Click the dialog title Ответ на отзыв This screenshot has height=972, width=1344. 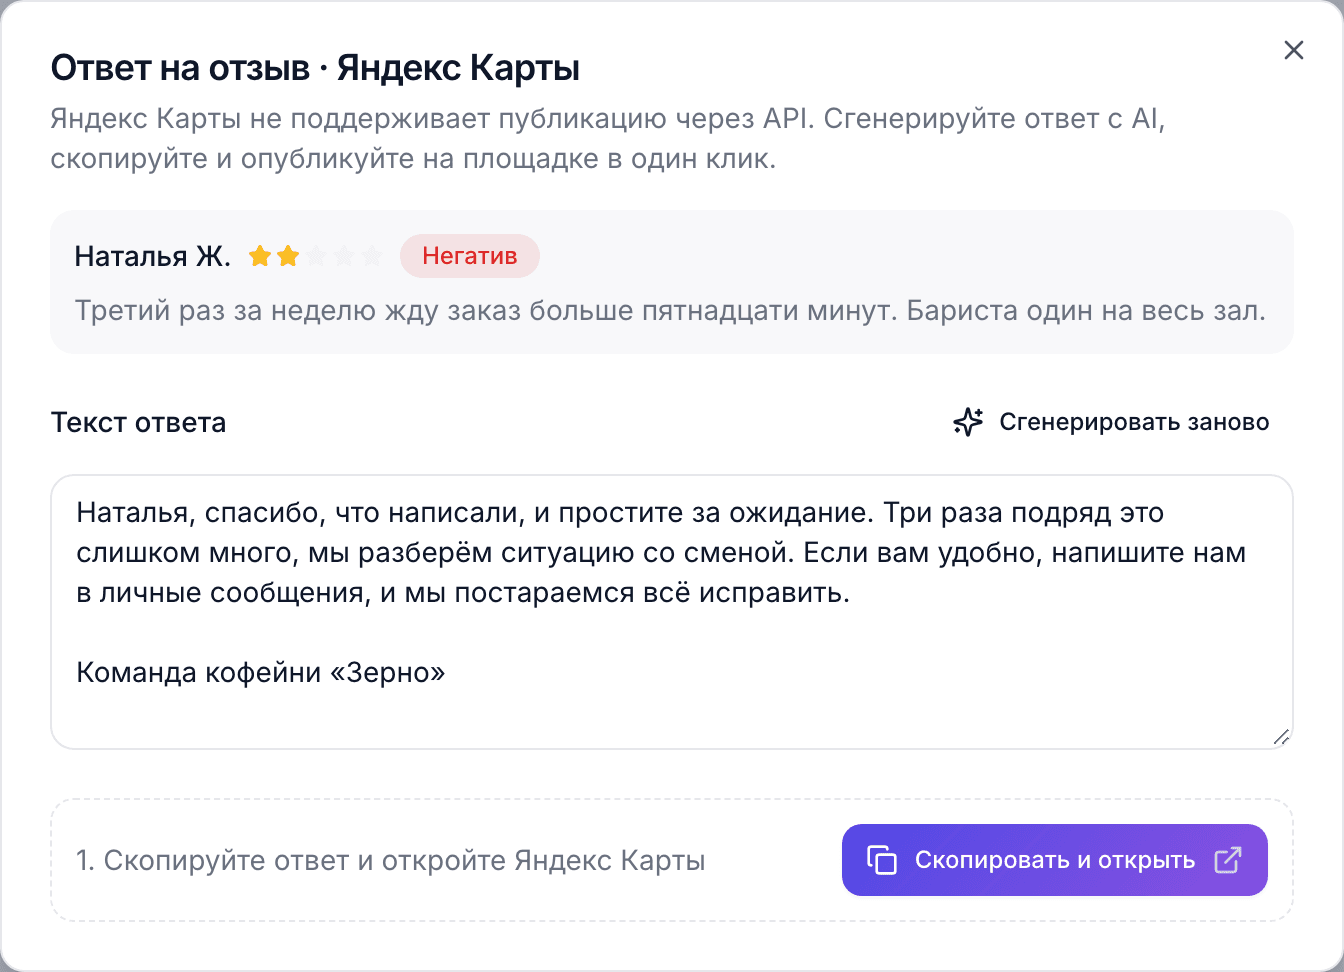pos(315,68)
